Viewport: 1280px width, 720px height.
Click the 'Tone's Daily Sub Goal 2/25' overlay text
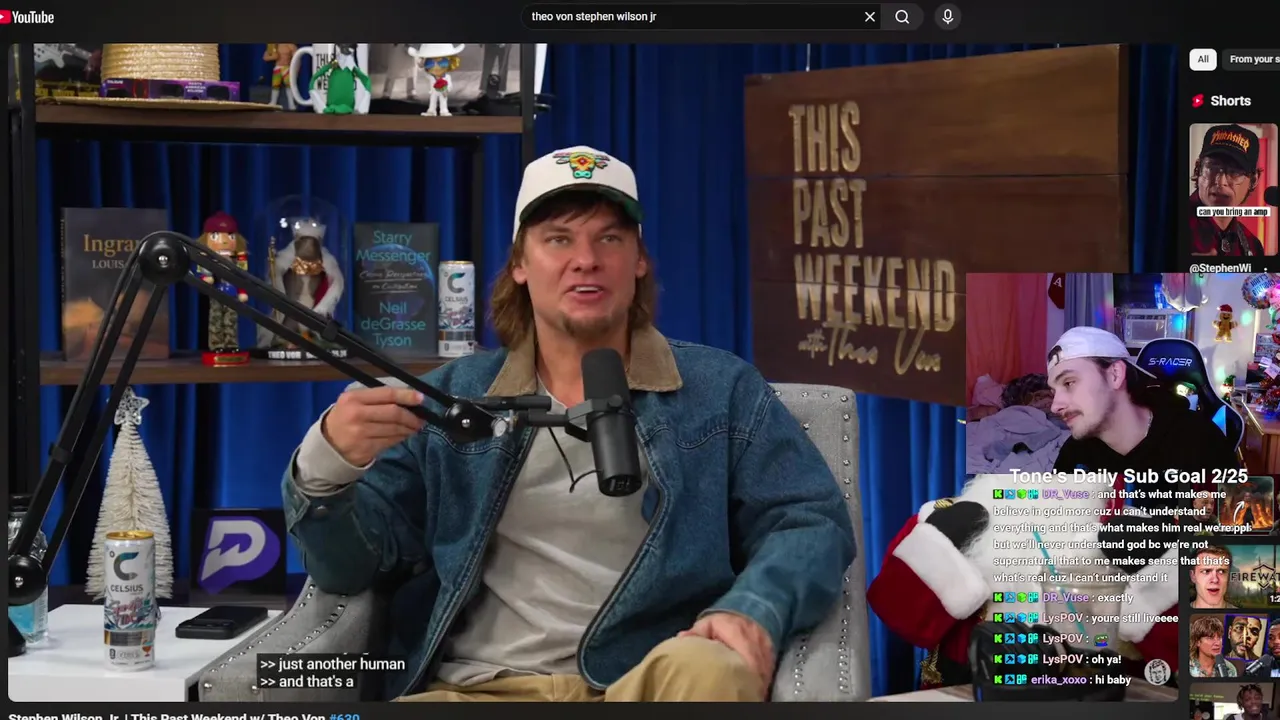click(1128, 476)
